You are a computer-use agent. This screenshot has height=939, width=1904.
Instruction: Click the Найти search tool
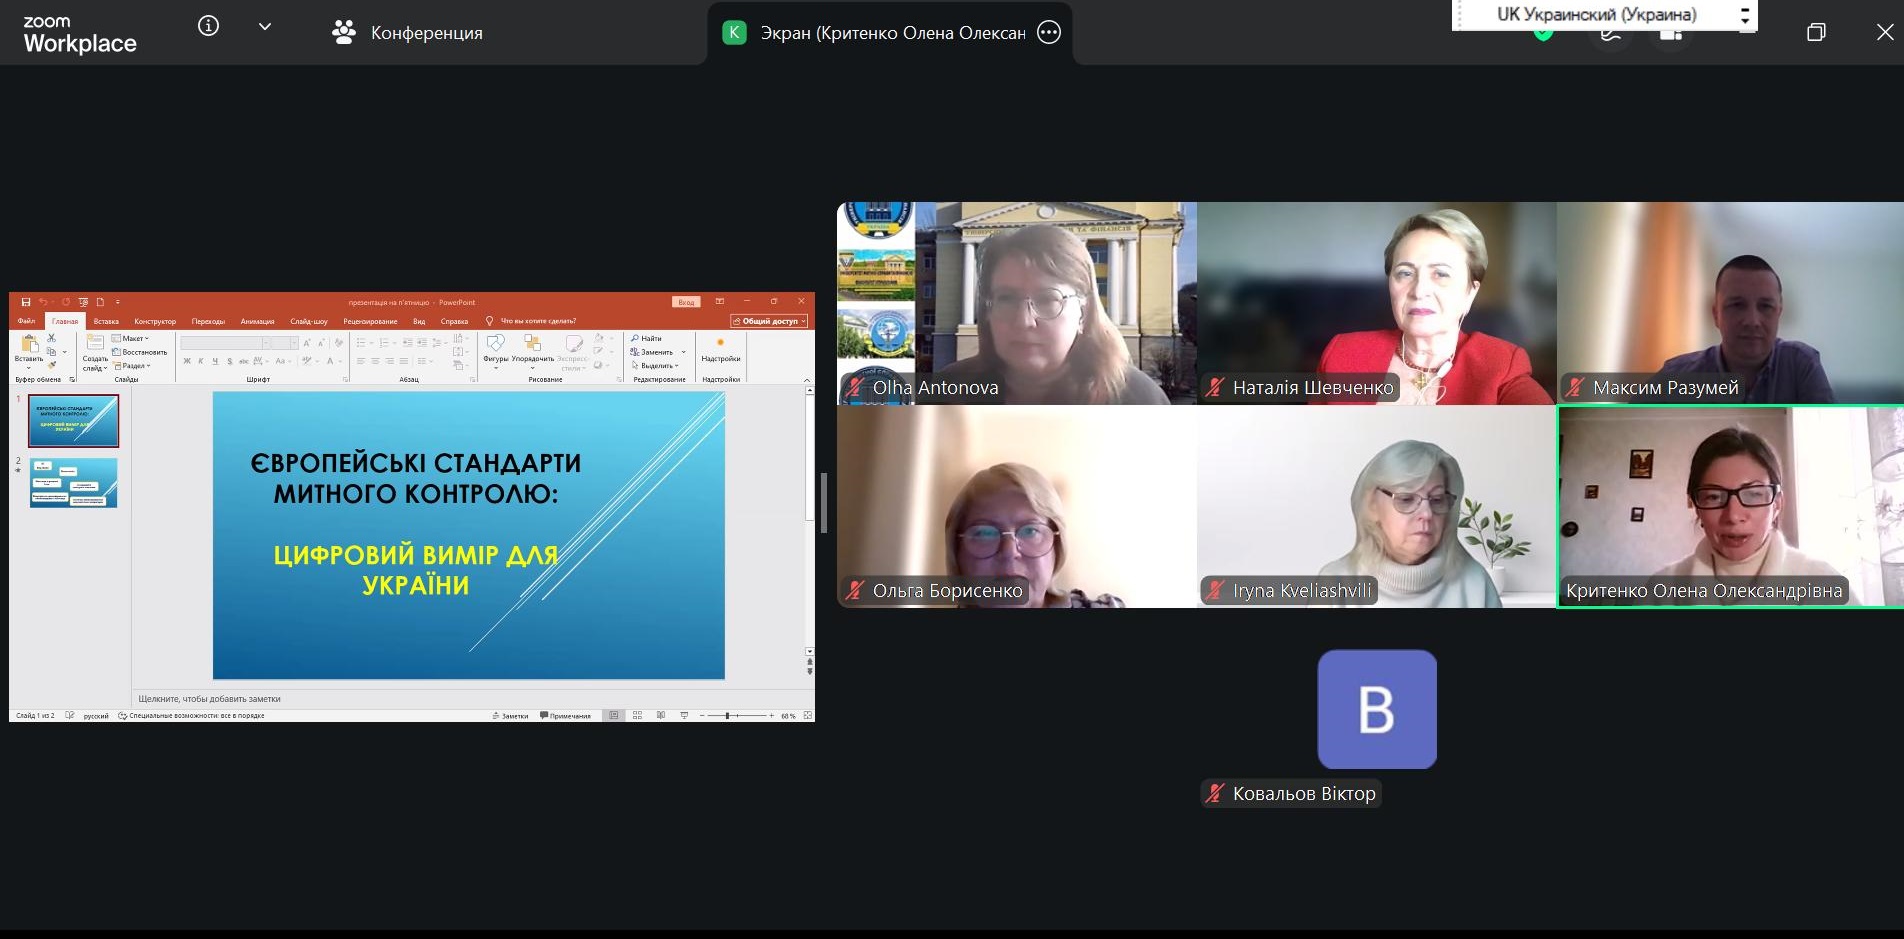pyautogui.click(x=646, y=339)
